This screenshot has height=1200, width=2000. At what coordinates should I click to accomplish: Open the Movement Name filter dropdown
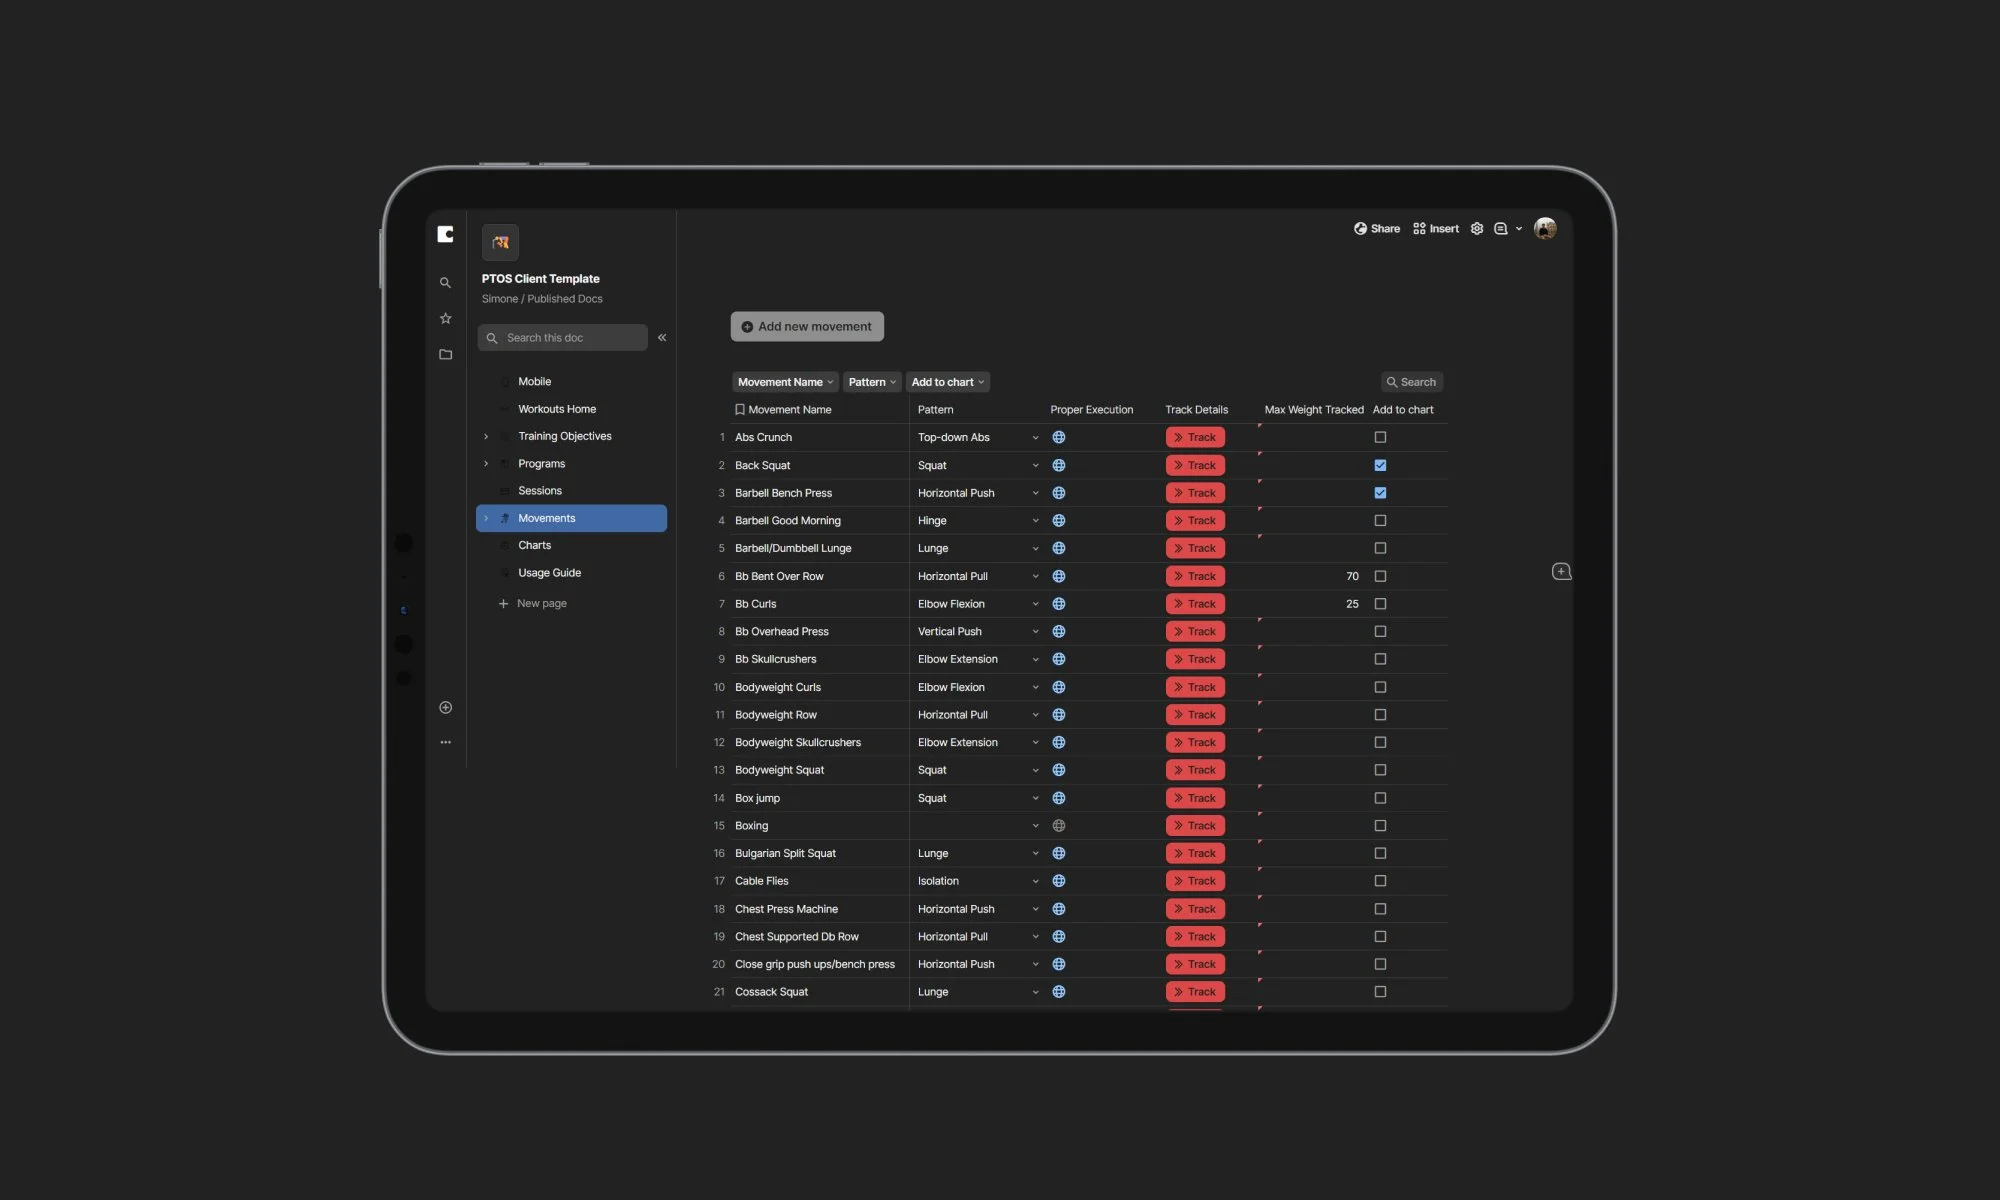pyautogui.click(x=784, y=382)
